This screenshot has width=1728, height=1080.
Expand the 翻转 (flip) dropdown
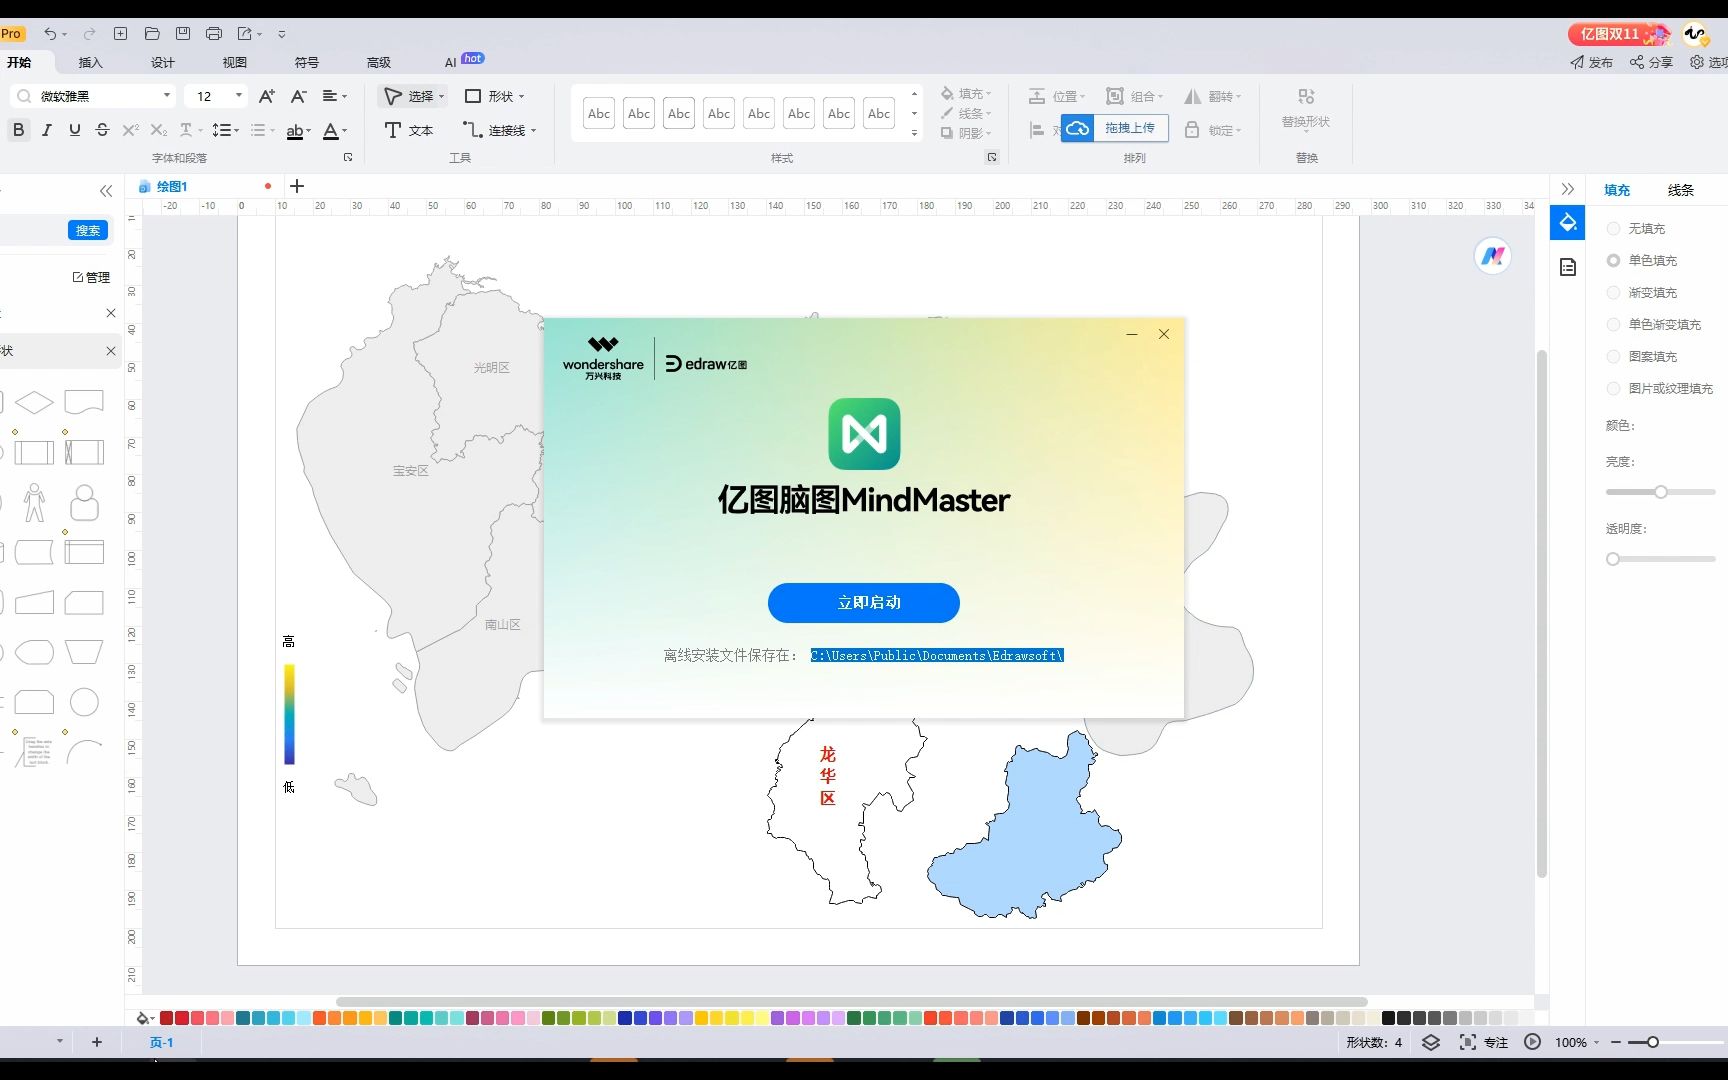pyautogui.click(x=1238, y=97)
